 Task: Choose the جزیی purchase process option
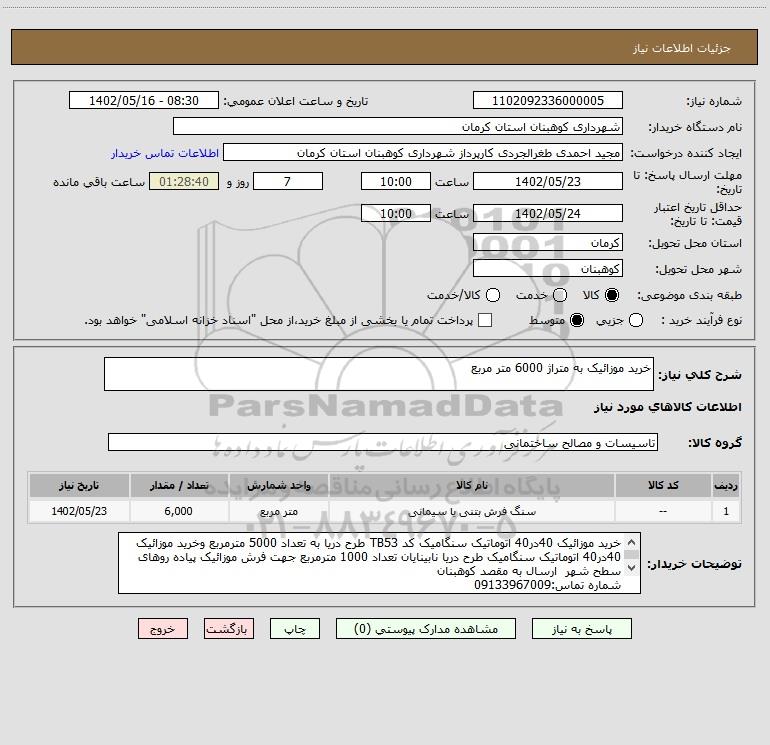[x=636, y=320]
